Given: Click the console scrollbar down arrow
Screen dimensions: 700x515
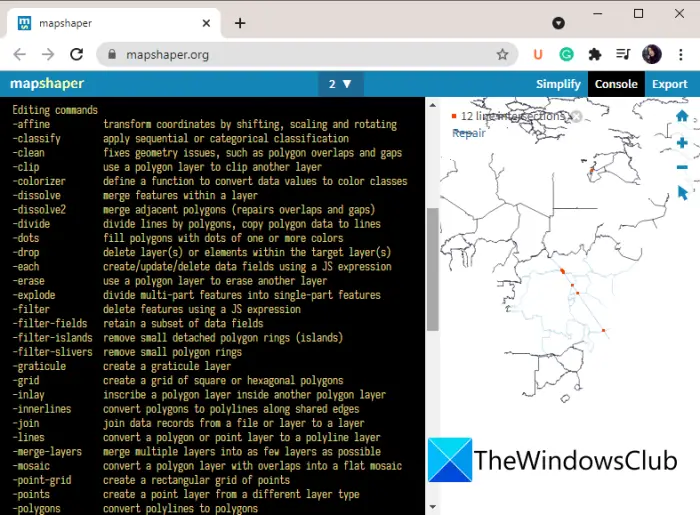Looking at the screenshot, I should (432, 507).
